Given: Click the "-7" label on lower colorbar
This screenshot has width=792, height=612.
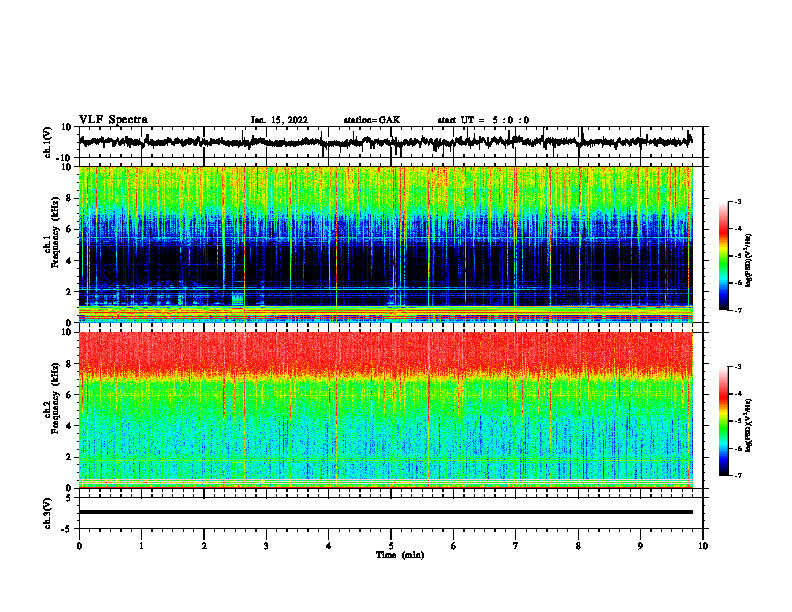Looking at the screenshot, I should [x=737, y=476].
